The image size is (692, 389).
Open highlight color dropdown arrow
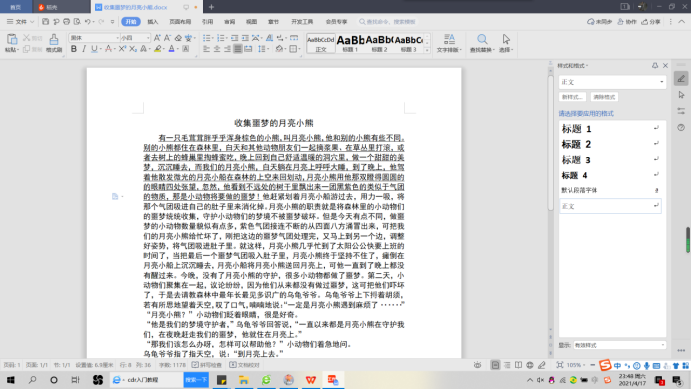(x=164, y=49)
